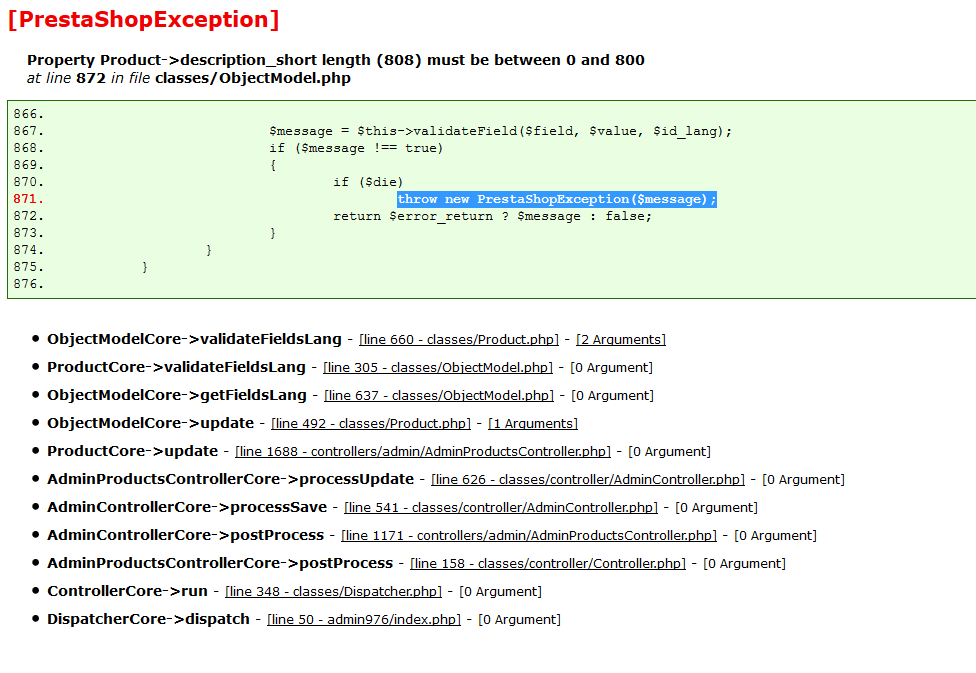This screenshot has width=976, height=673.
Task: Click ProductCore->validateFieldsLang trace entry
Action: (176, 367)
